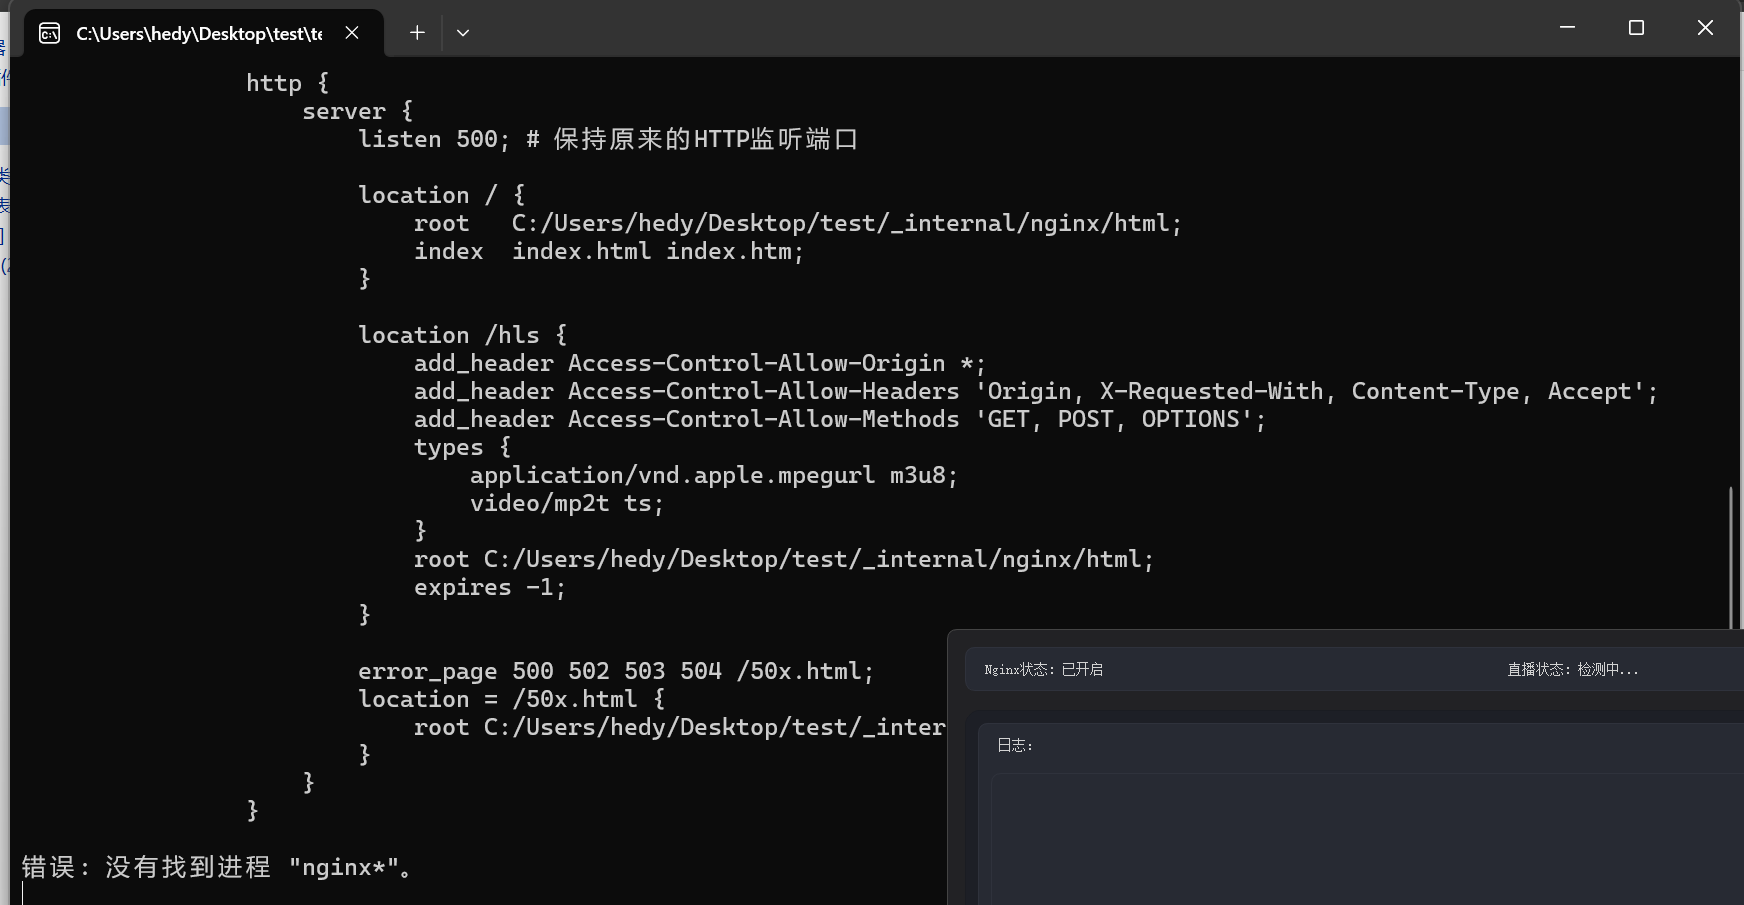
Task: Click inside the empty log text area
Action: click(1360, 840)
